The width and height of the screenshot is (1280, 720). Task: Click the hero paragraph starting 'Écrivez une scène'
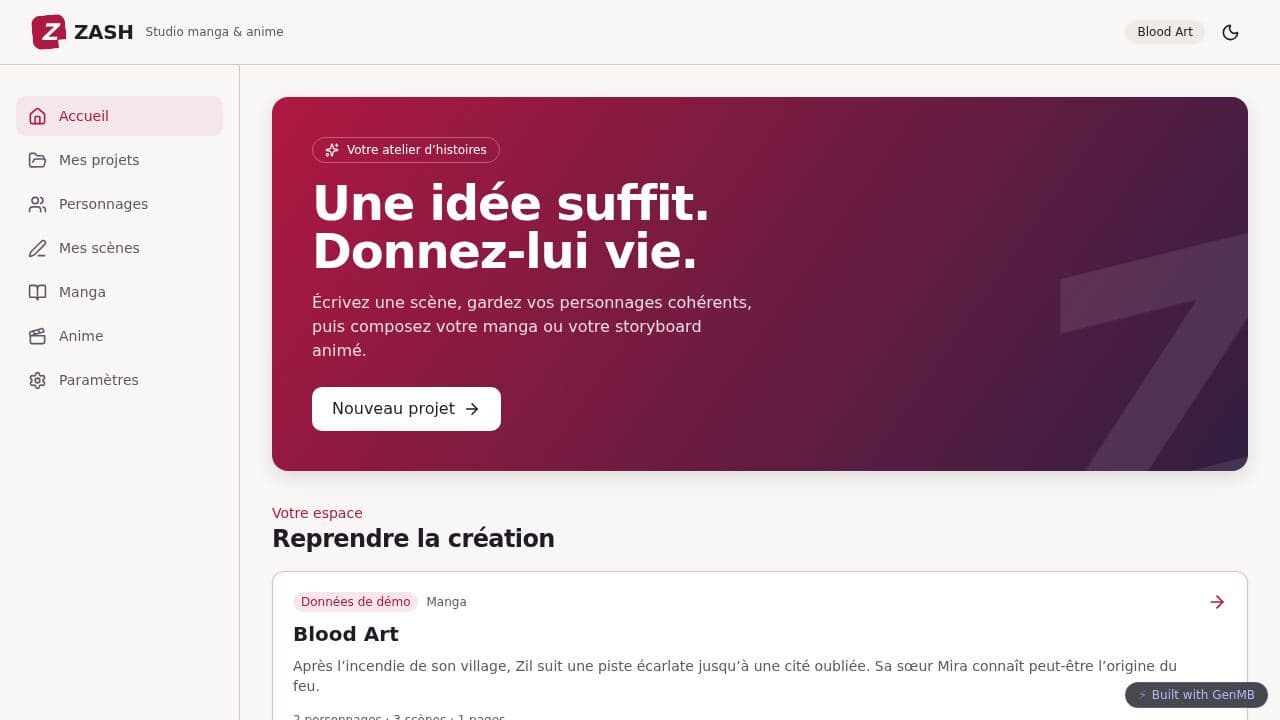[532, 327]
